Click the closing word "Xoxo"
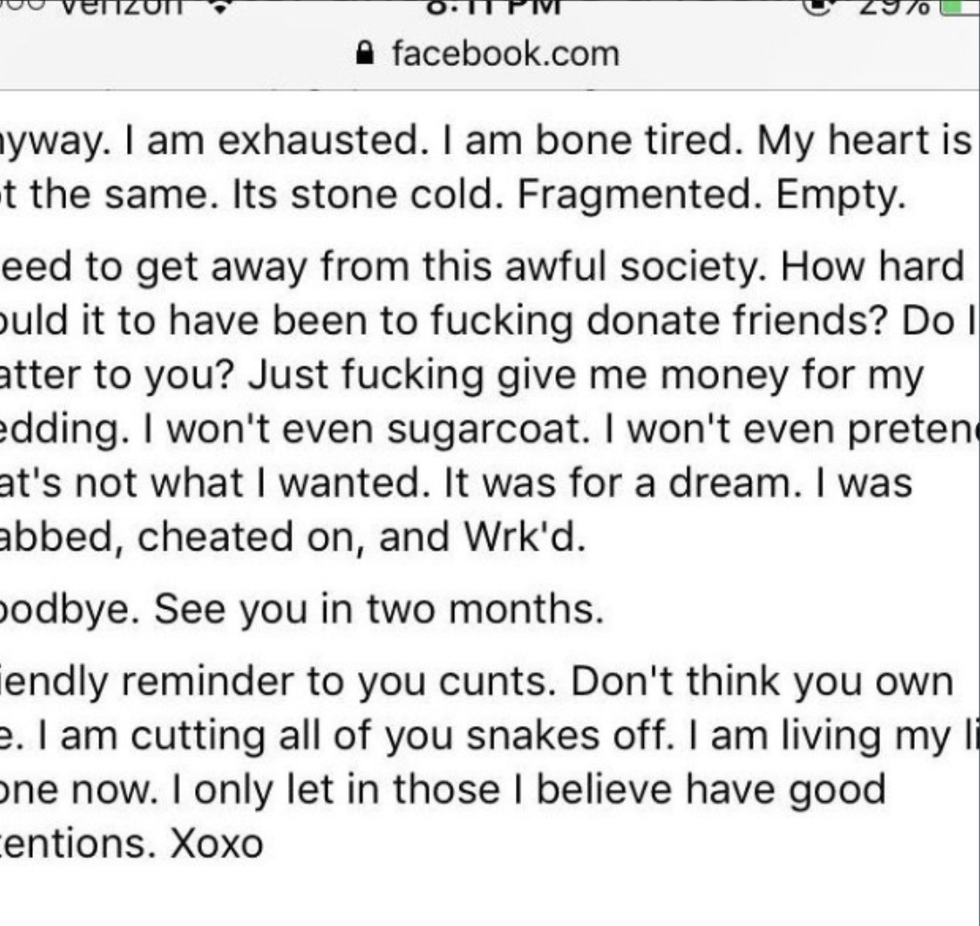The height and width of the screenshot is (926, 980). 217,844
